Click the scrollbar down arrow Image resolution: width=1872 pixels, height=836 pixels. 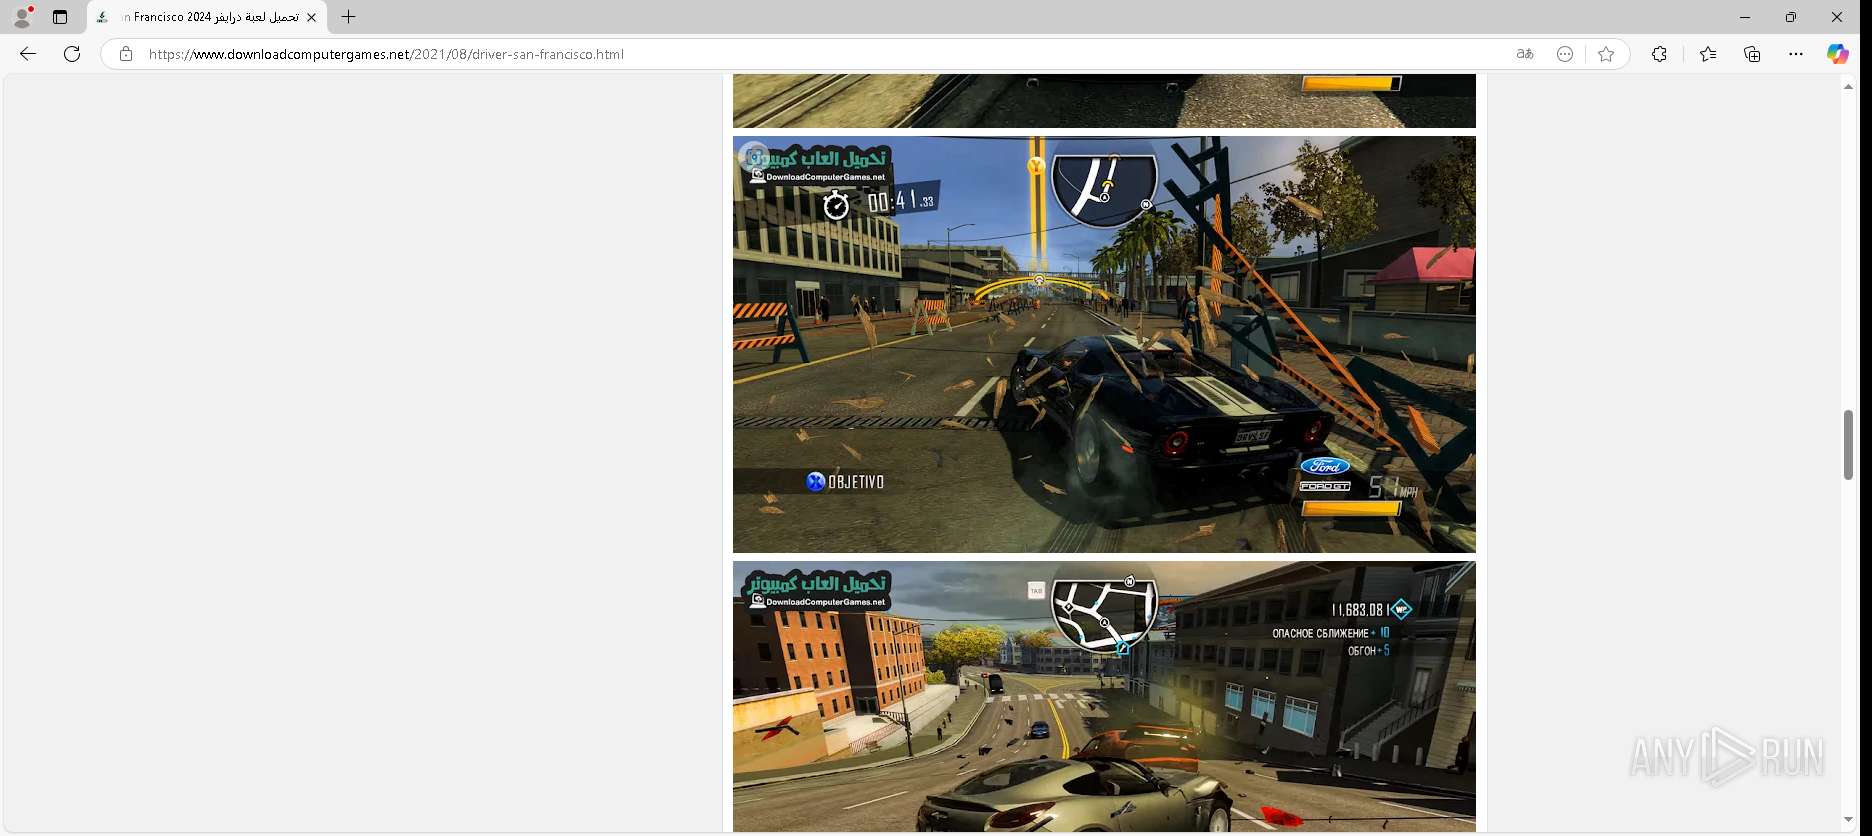pos(1848,820)
